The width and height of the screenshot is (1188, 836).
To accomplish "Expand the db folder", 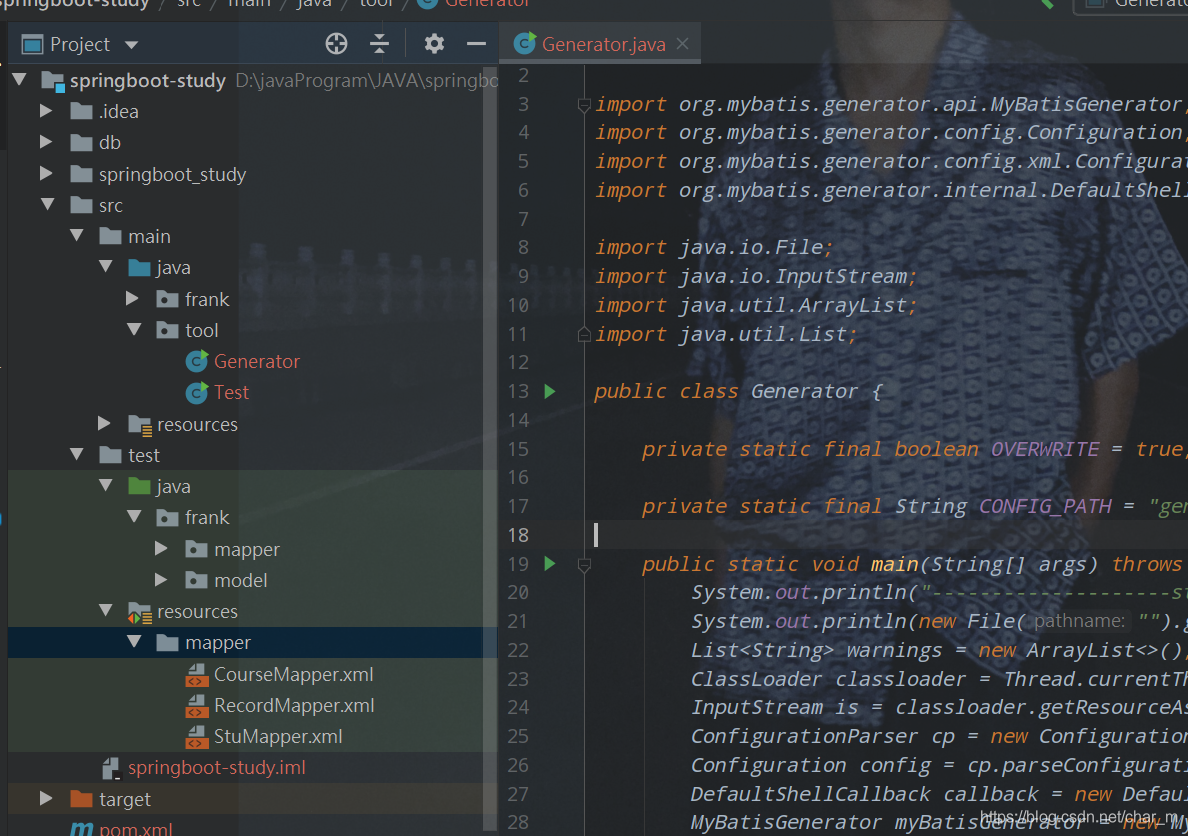I will 46,142.
